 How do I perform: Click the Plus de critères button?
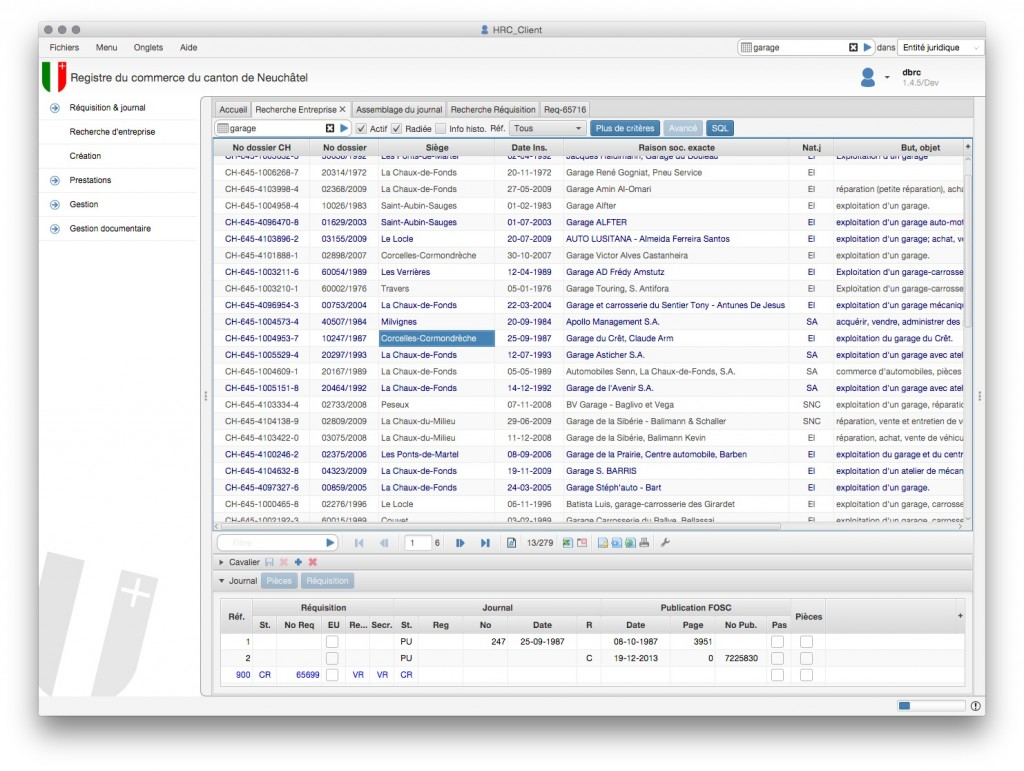624,129
